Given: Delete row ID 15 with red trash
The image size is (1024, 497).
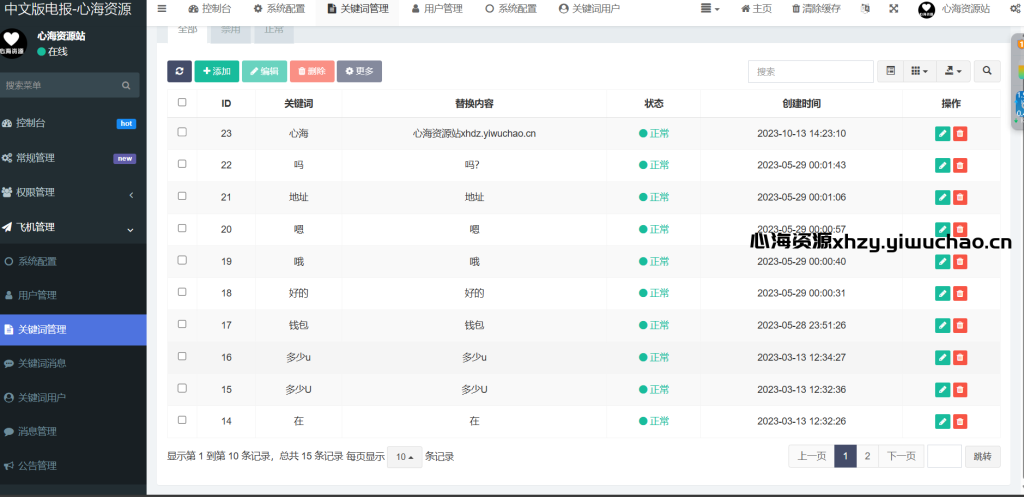Looking at the screenshot, I should coord(959,389).
